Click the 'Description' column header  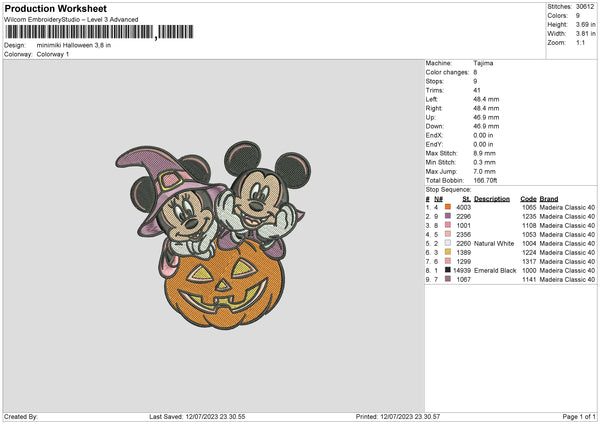[x=492, y=199]
